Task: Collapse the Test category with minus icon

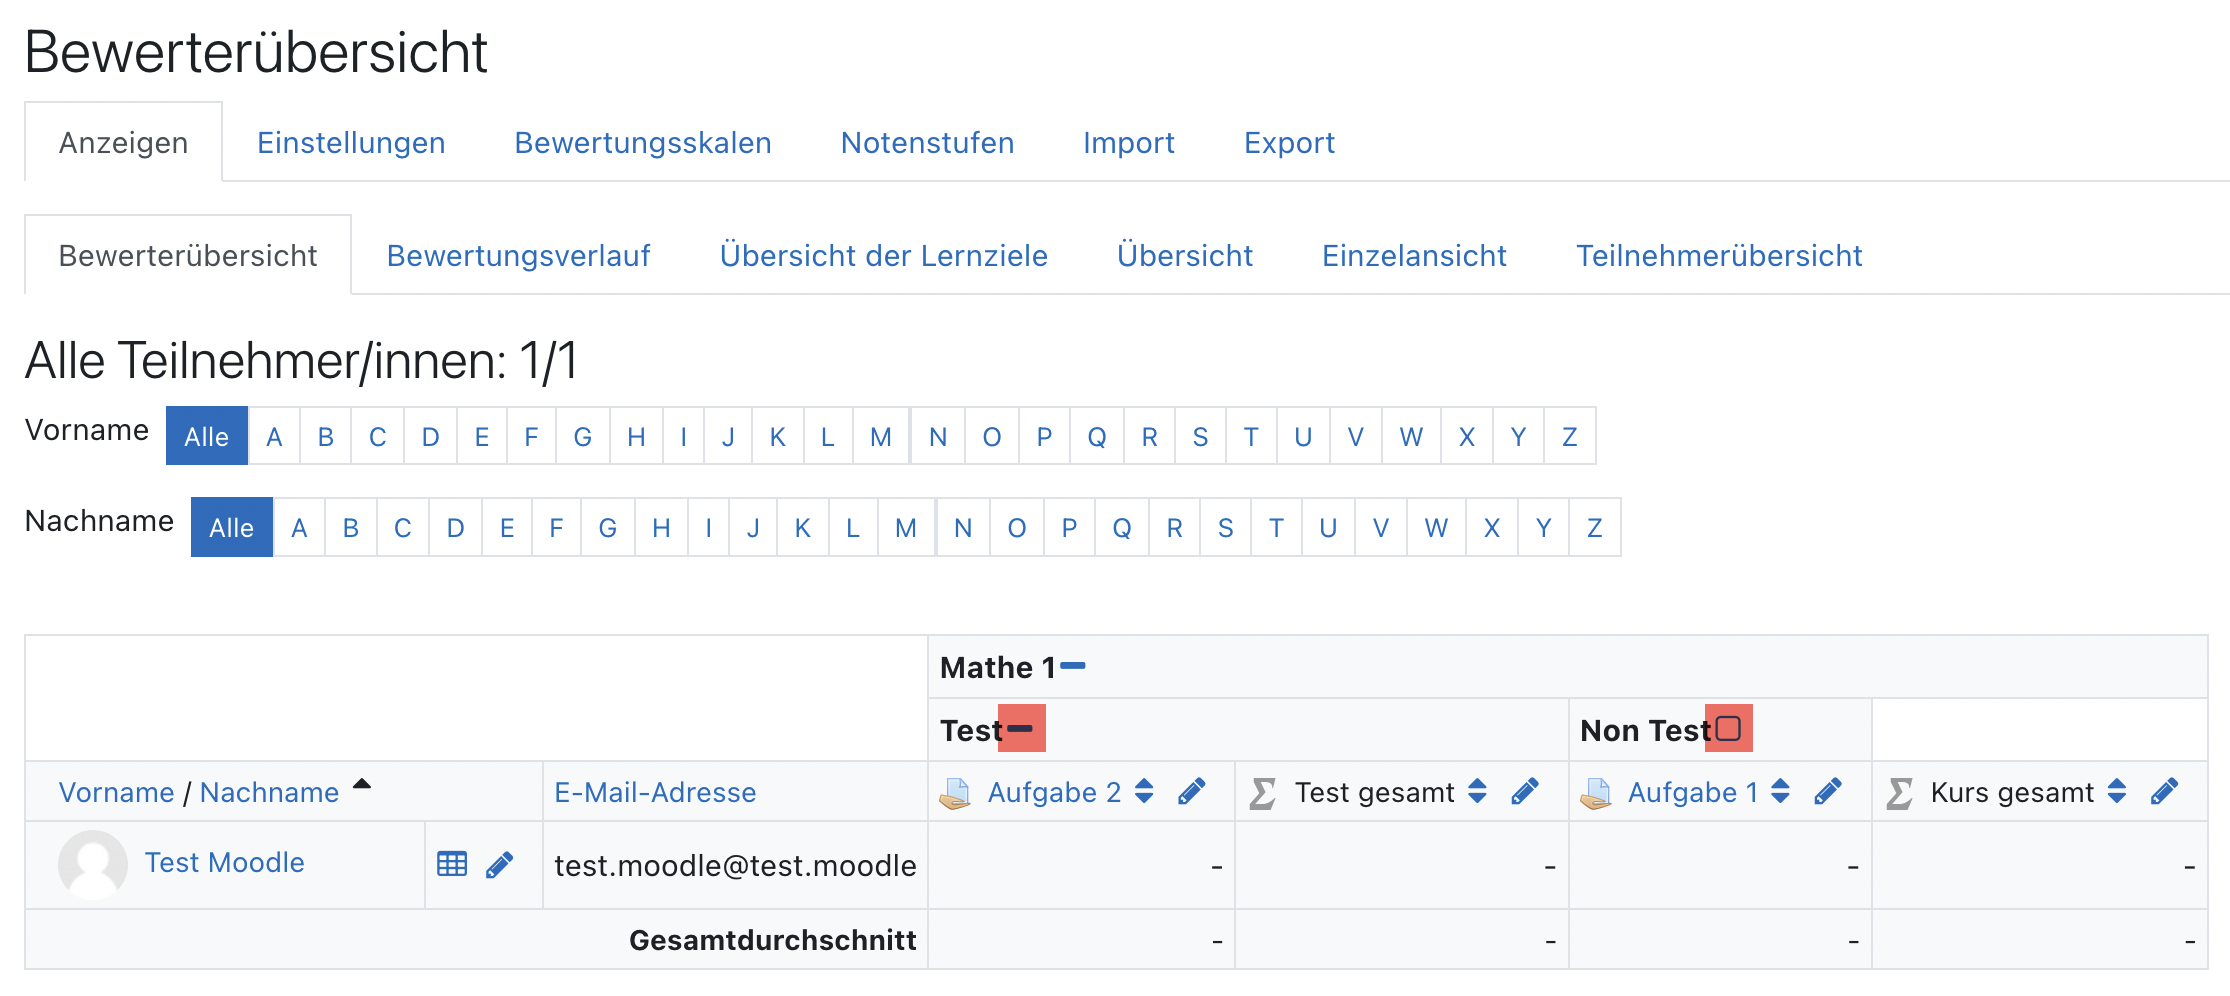Action: tap(1021, 728)
